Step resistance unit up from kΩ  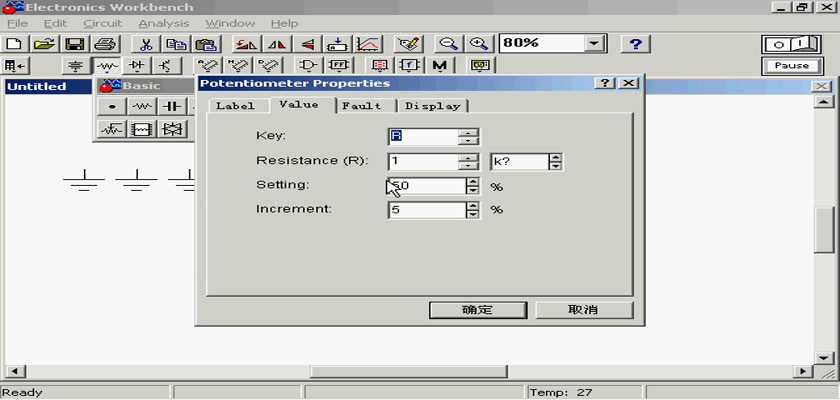point(556,158)
